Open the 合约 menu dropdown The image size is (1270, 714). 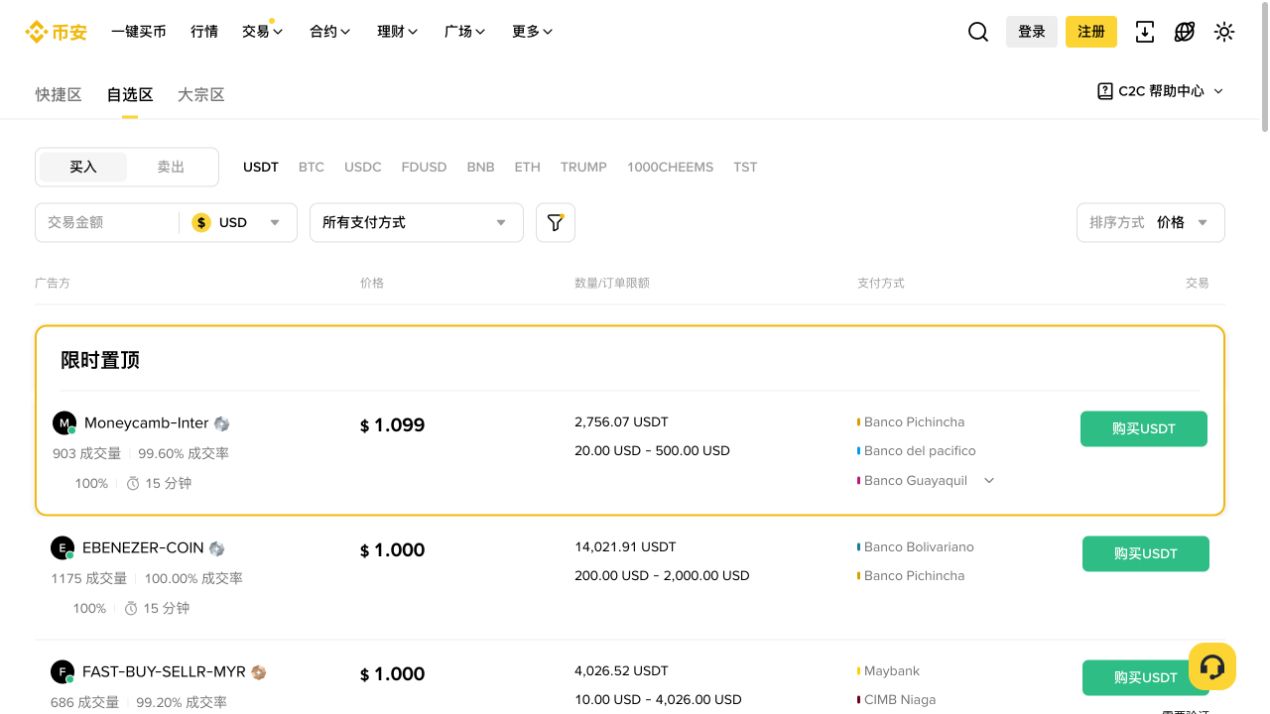click(x=330, y=32)
